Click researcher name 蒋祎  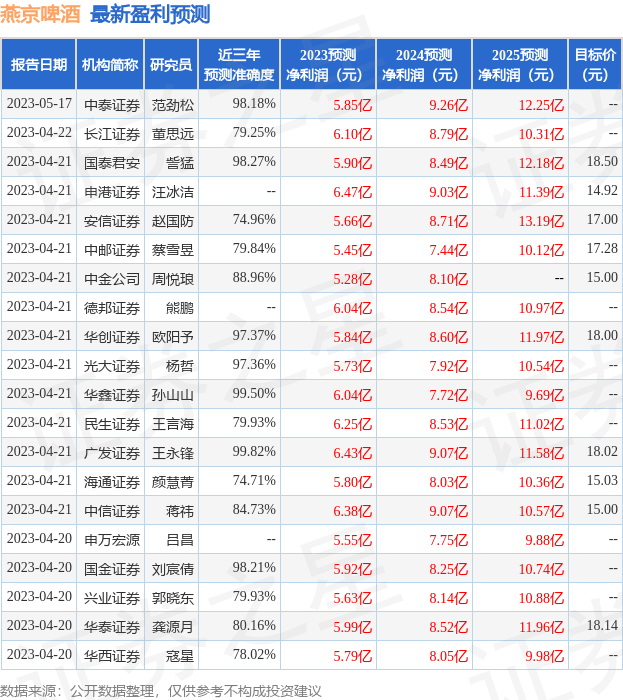tap(180, 511)
